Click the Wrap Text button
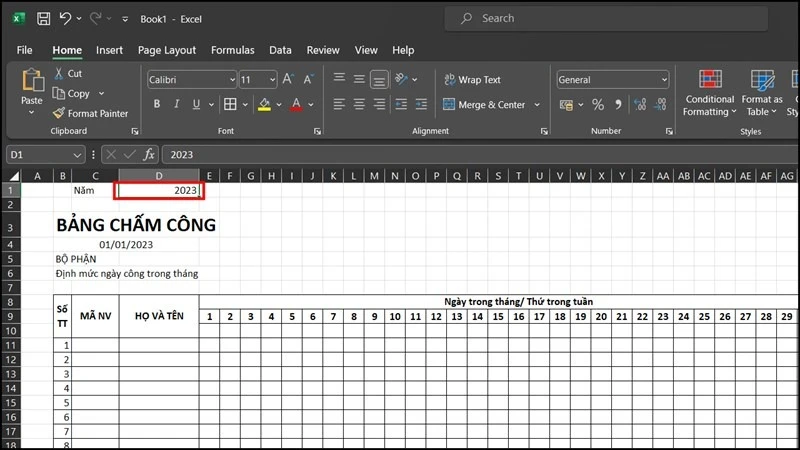 [472, 80]
